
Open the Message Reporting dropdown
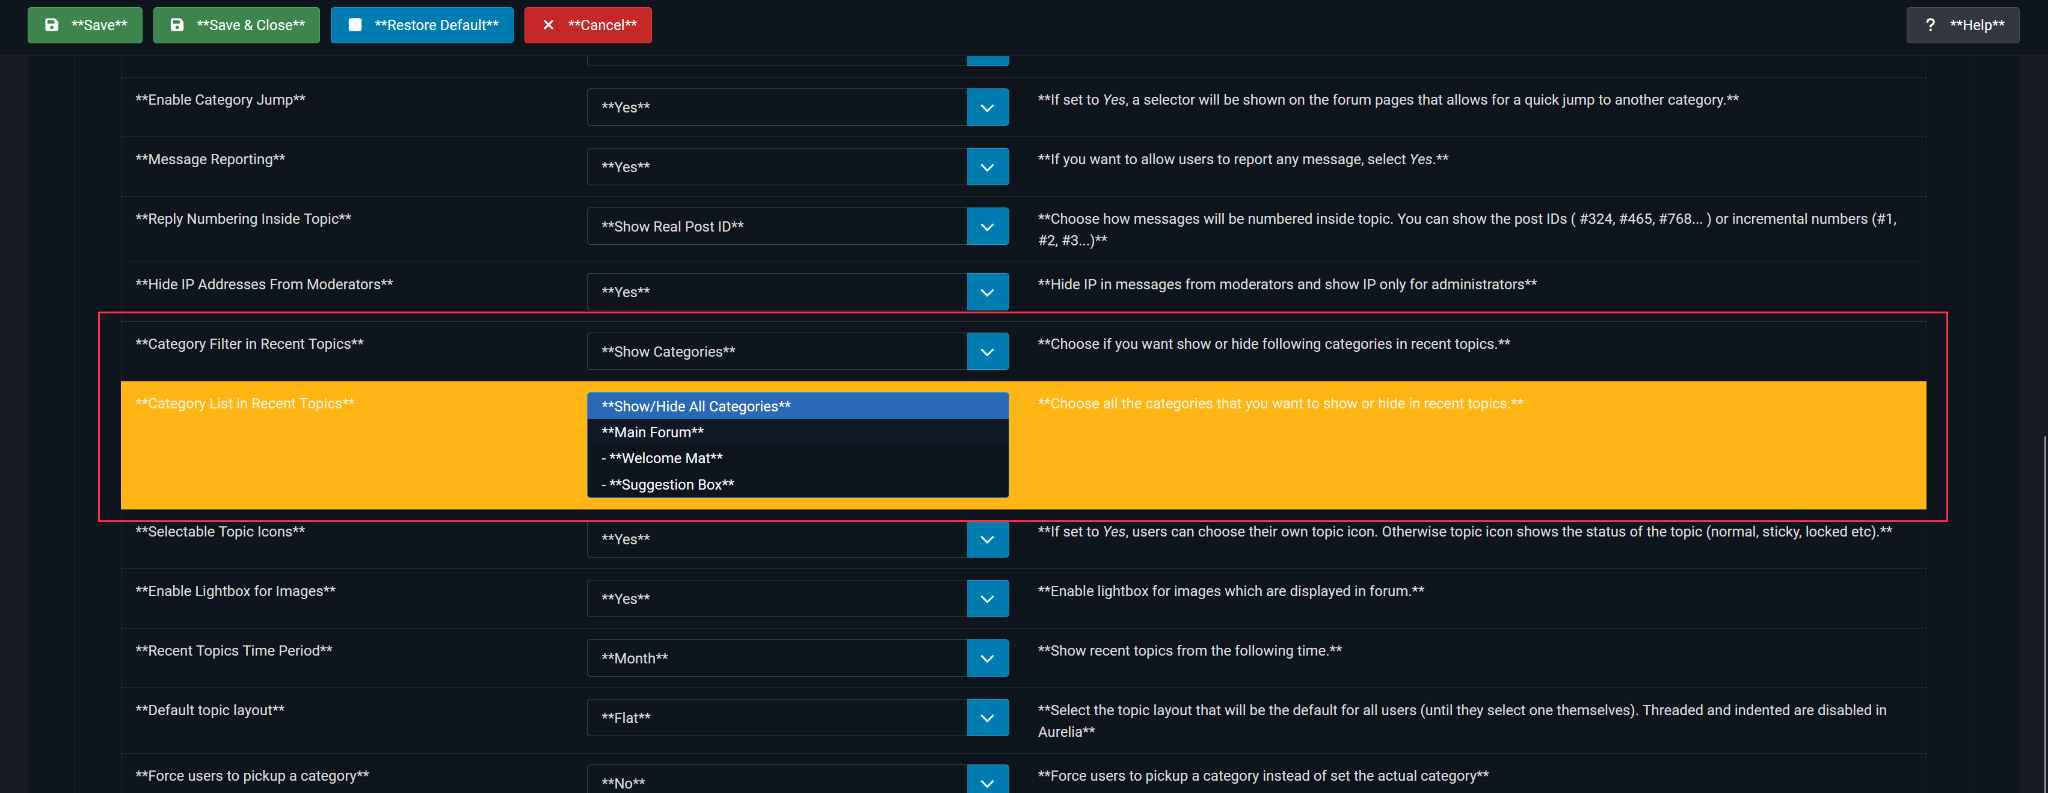(987, 167)
